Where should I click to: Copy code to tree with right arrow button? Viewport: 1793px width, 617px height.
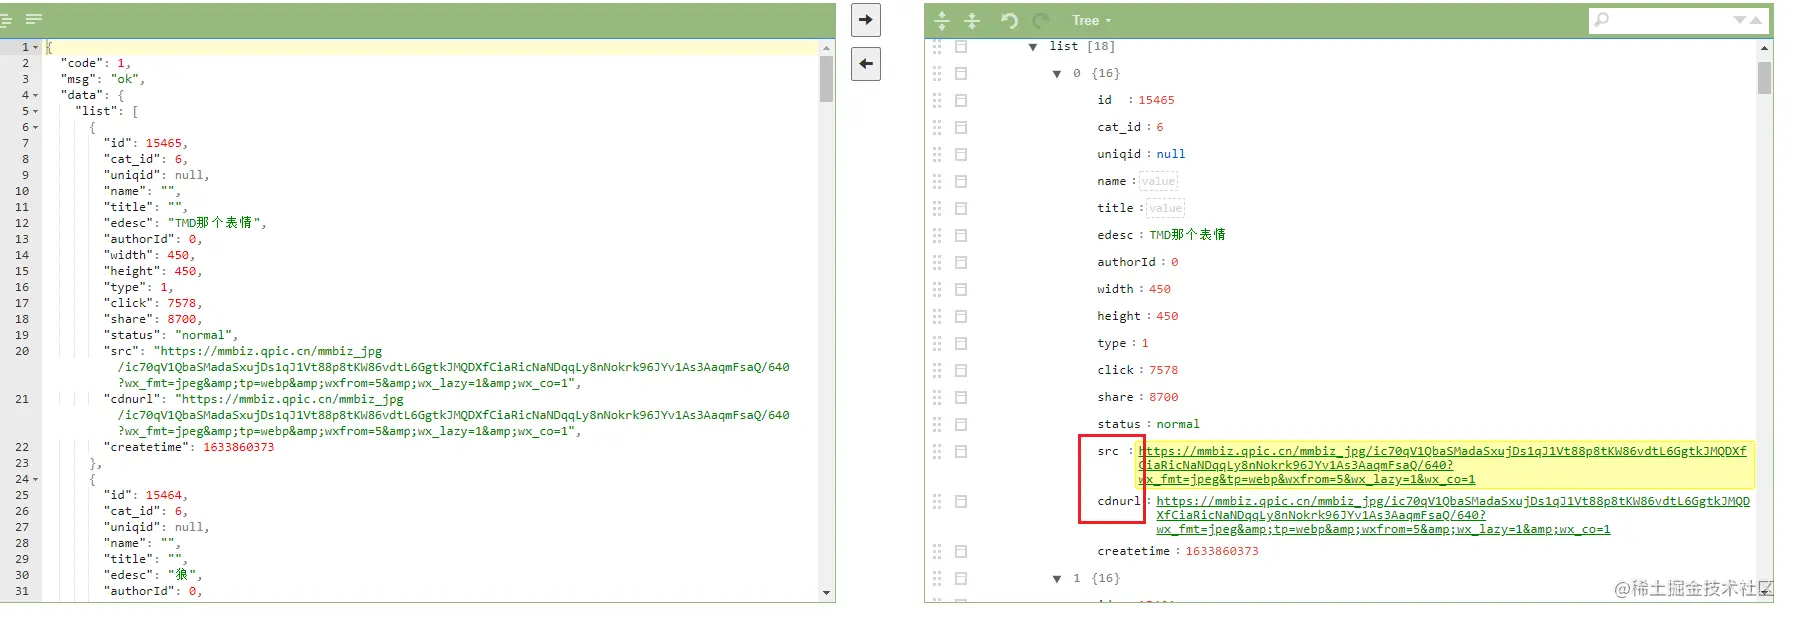[x=866, y=20]
